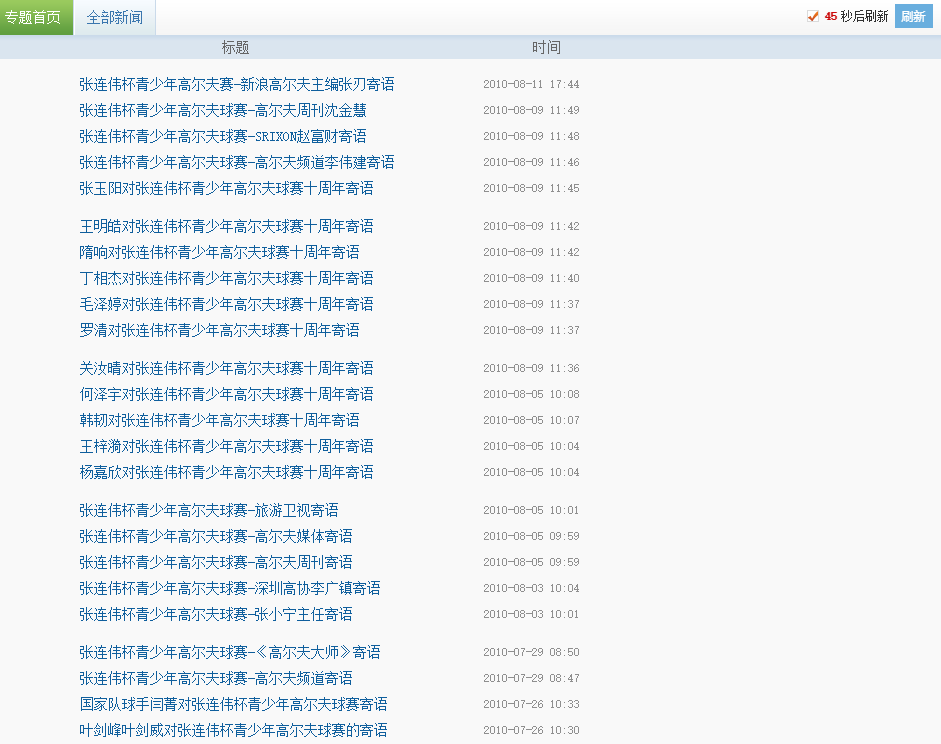Viewport: 941px width, 744px height.
Task: Open the 王梓漪 anniversary message link
Action: pos(226,446)
